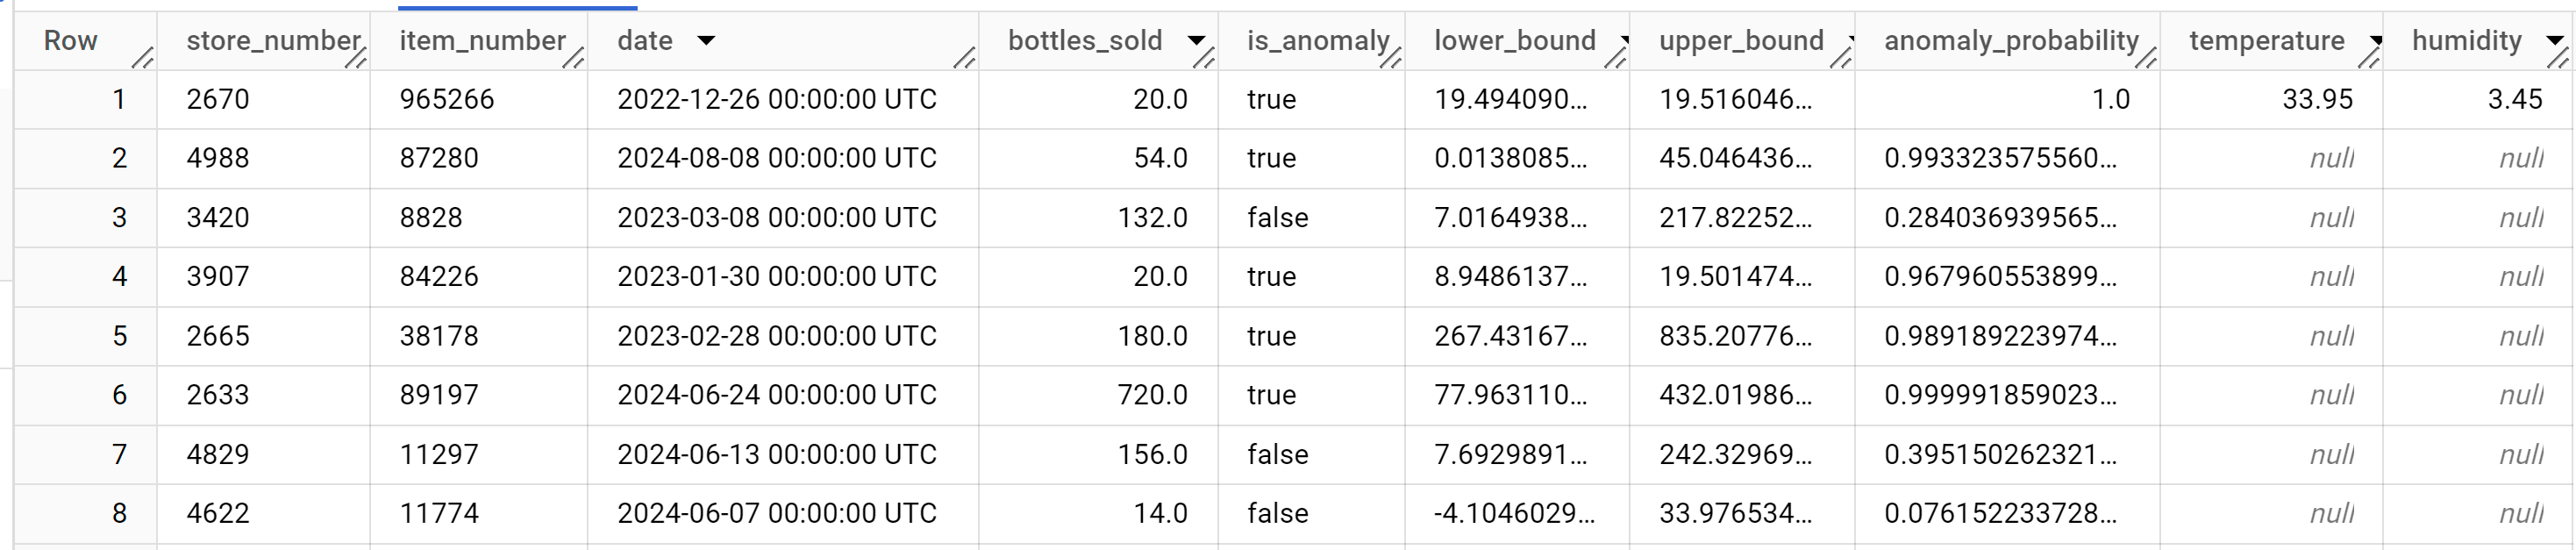Click the is_anomaly column header
This screenshot has height=550, width=2576.
click(x=1310, y=41)
